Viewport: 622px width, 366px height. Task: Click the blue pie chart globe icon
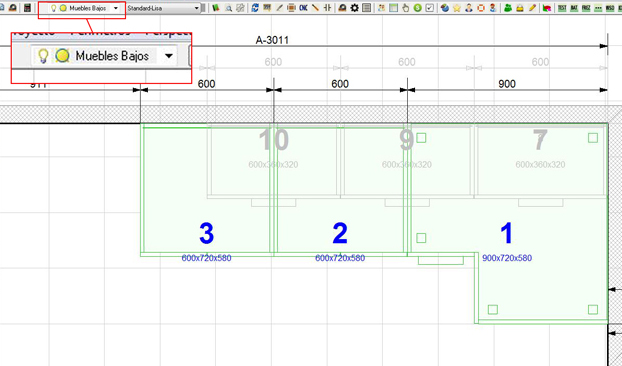point(445,8)
